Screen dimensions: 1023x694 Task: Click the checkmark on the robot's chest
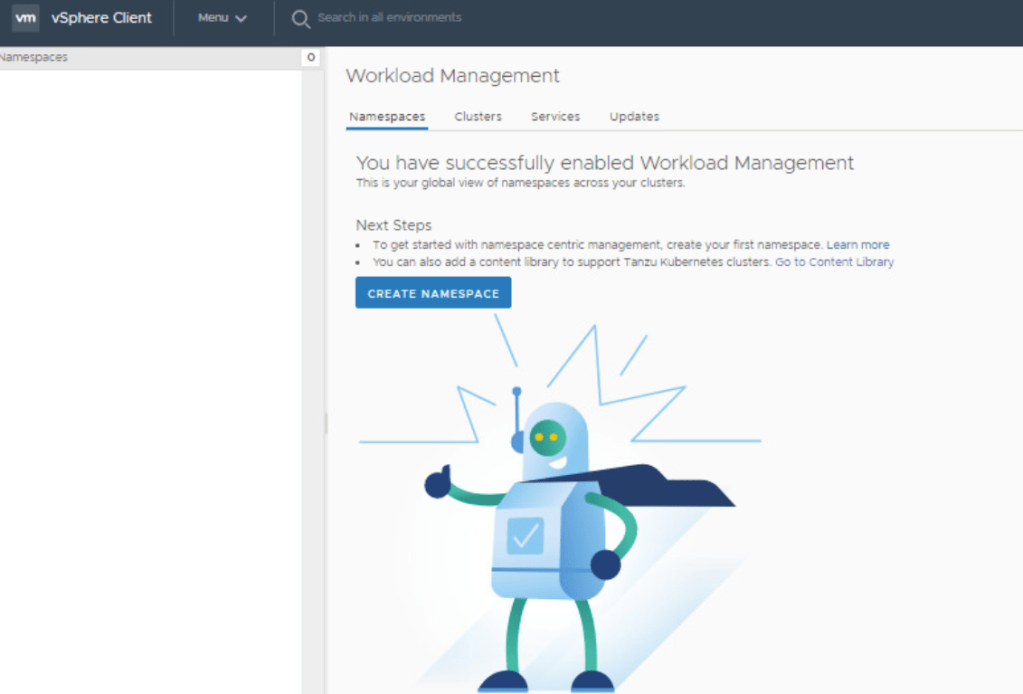pos(524,537)
